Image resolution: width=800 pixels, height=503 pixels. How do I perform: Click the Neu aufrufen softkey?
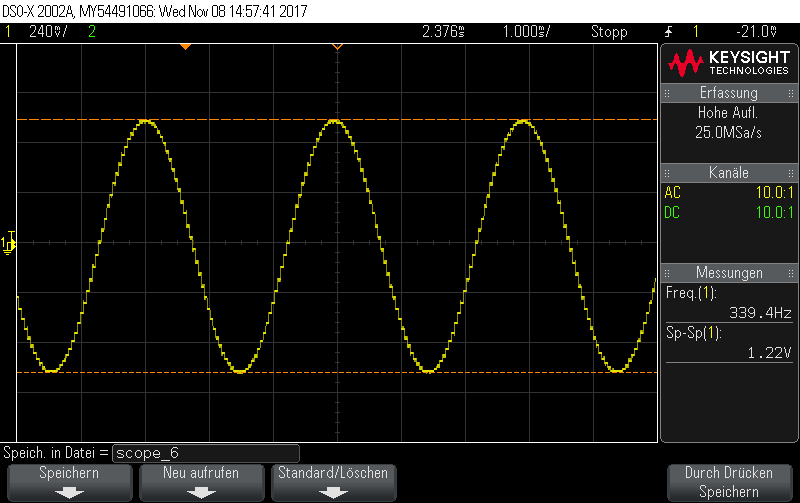tap(201, 482)
